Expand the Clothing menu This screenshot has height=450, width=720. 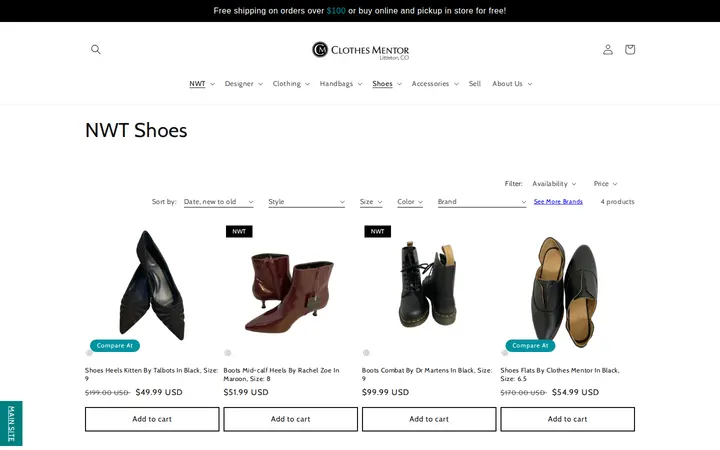pyautogui.click(x=291, y=84)
